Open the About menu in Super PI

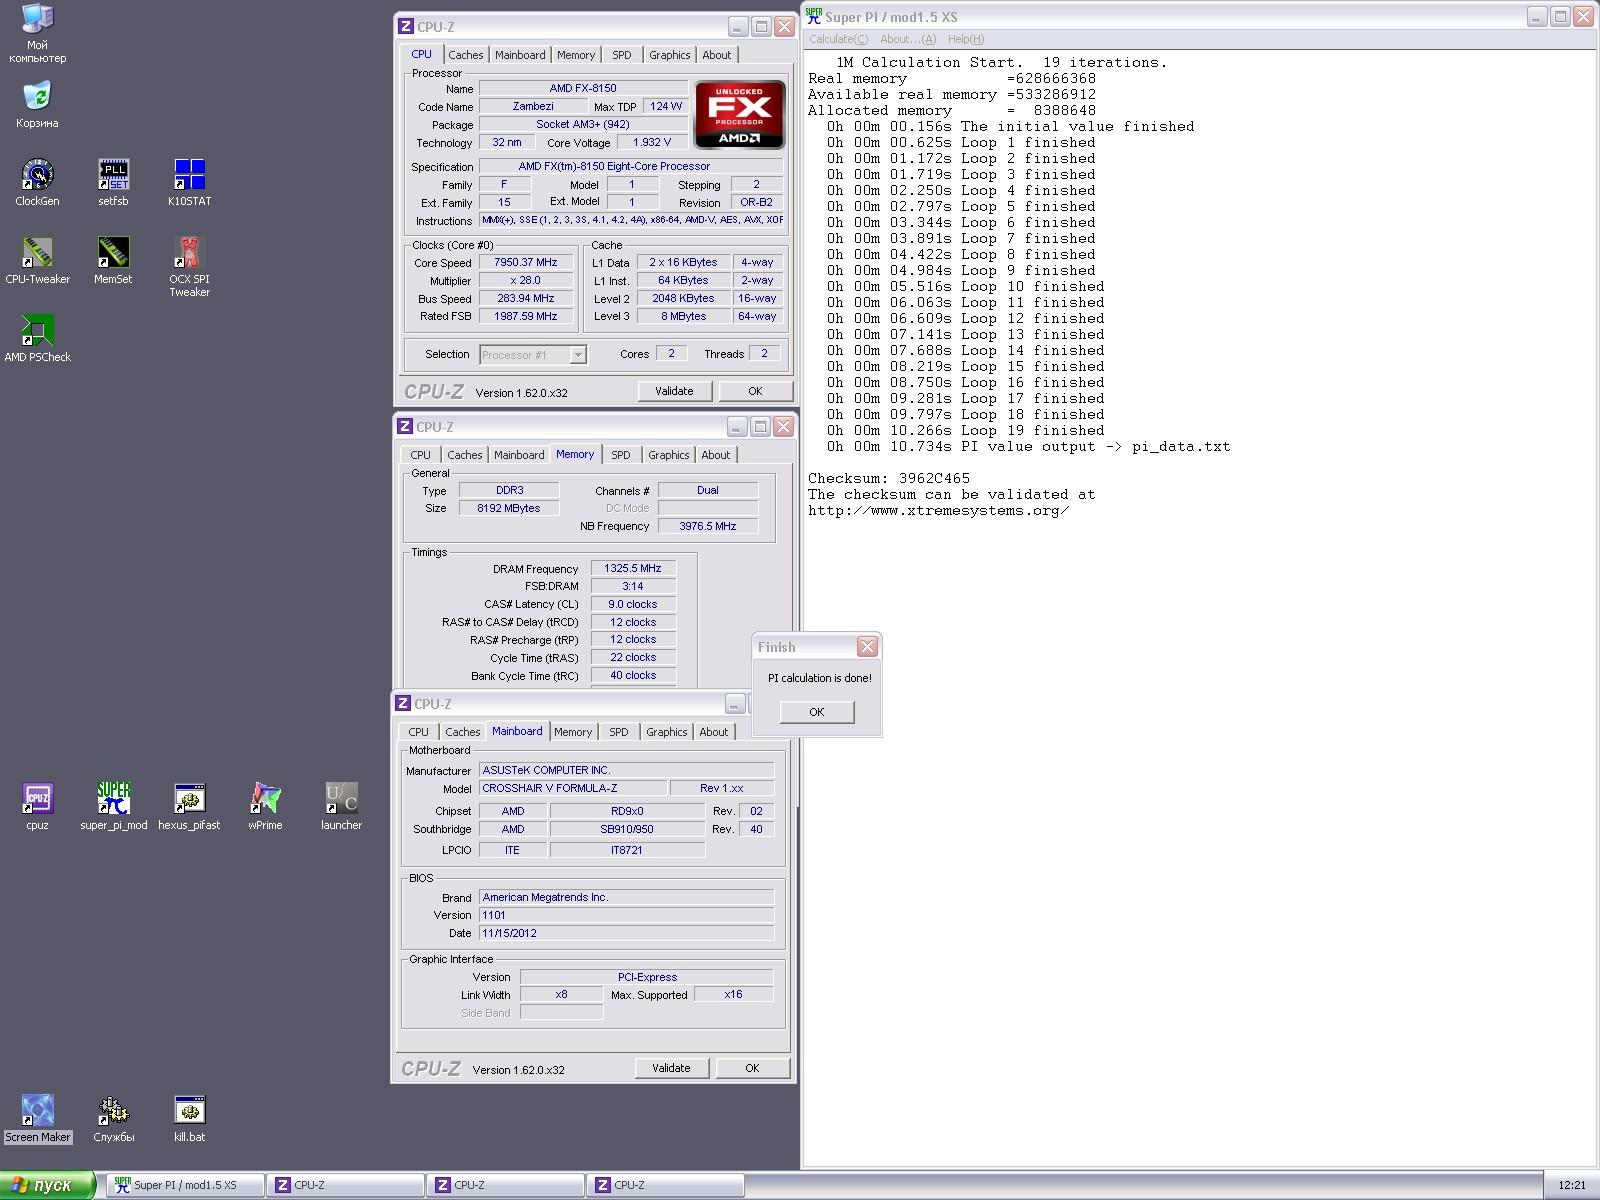(908, 39)
